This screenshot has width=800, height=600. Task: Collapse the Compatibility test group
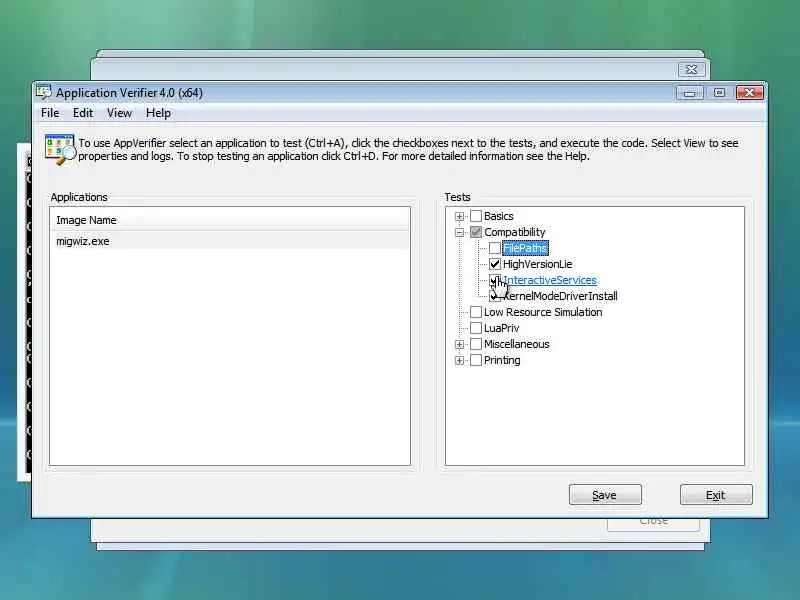click(459, 232)
